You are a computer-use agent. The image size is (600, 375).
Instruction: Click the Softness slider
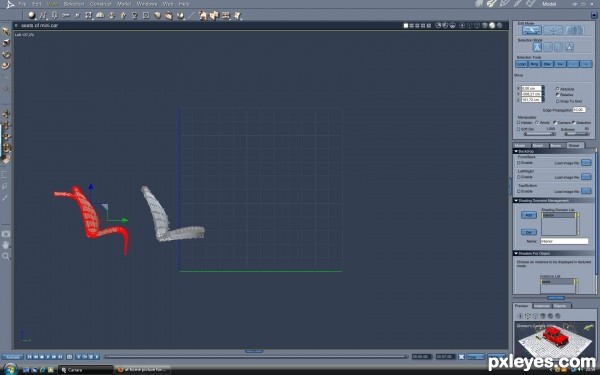(576, 134)
